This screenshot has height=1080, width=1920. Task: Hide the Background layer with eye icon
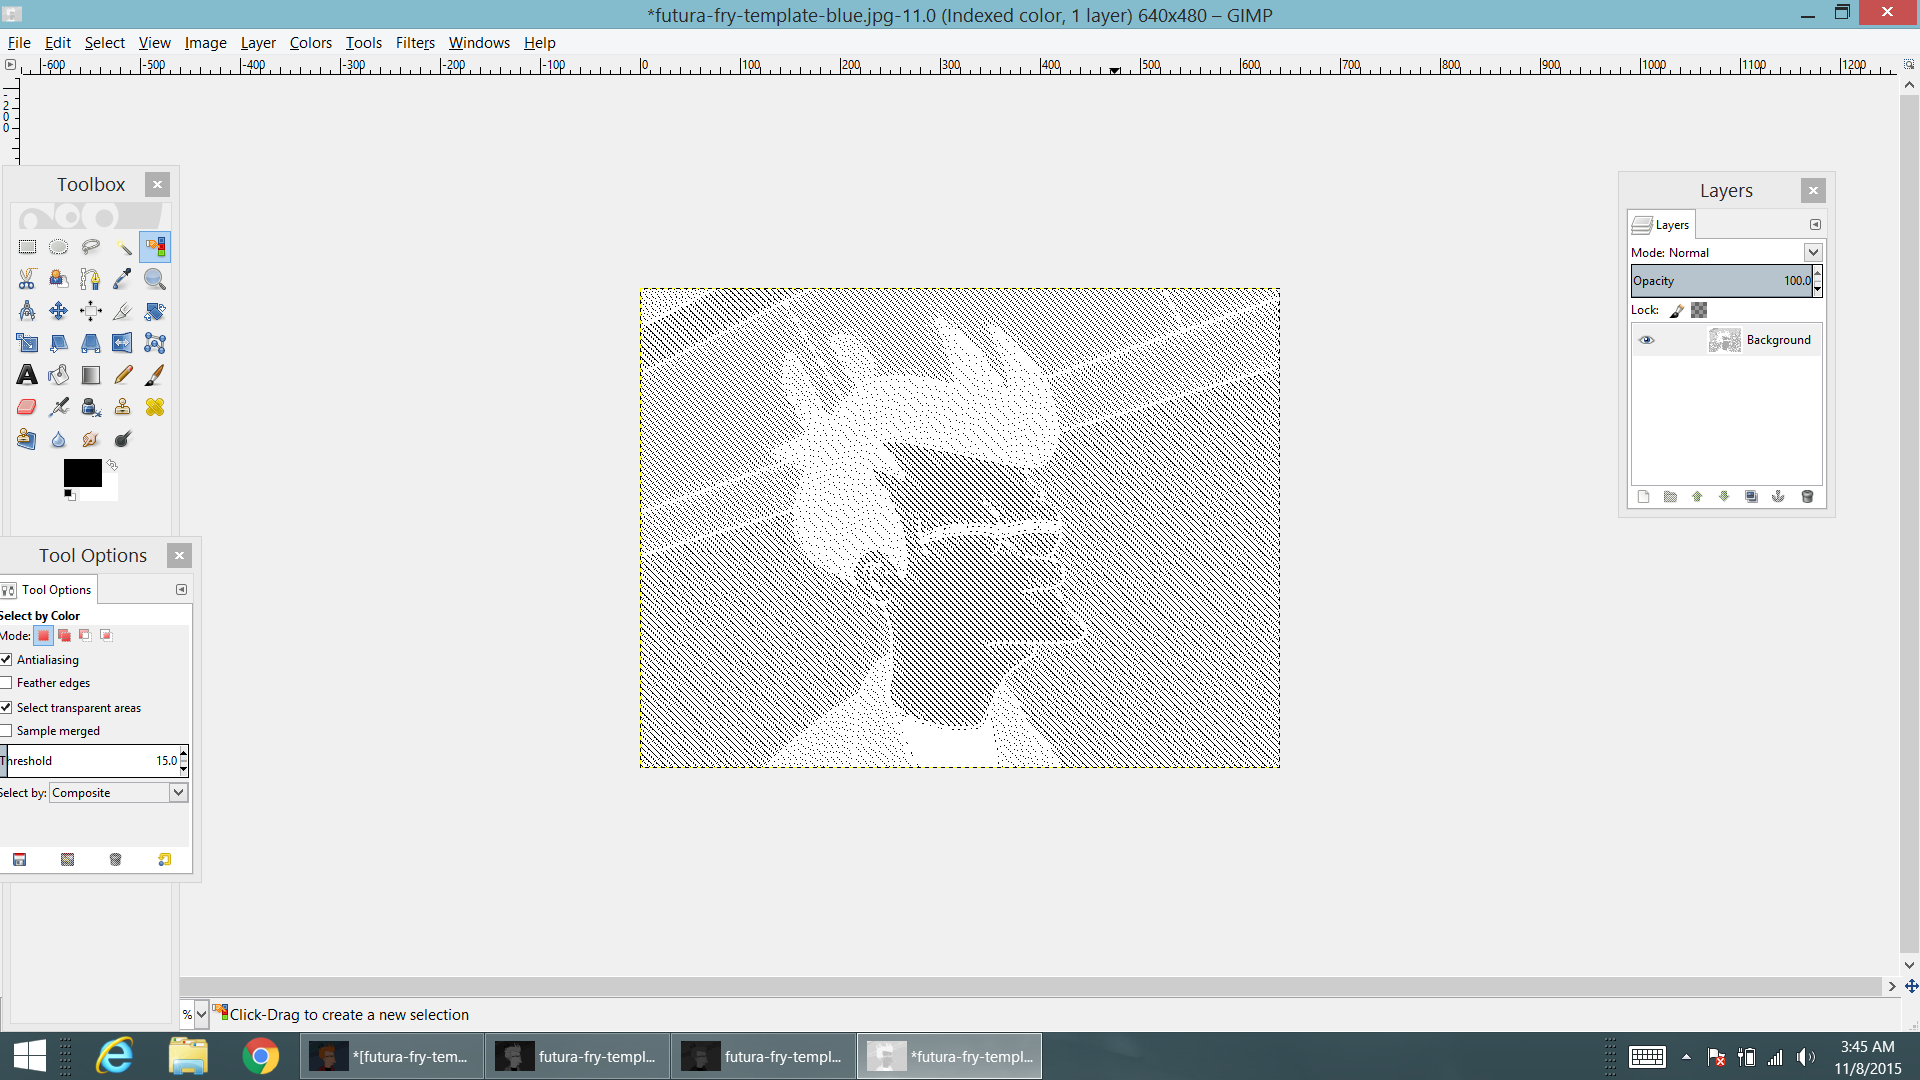point(1646,340)
